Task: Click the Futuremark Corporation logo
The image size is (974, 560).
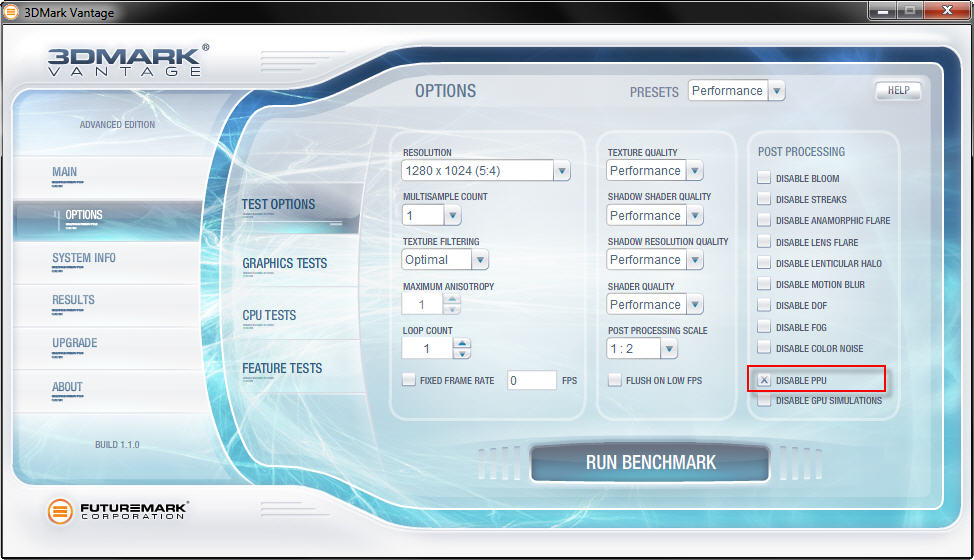Action: coord(118,511)
